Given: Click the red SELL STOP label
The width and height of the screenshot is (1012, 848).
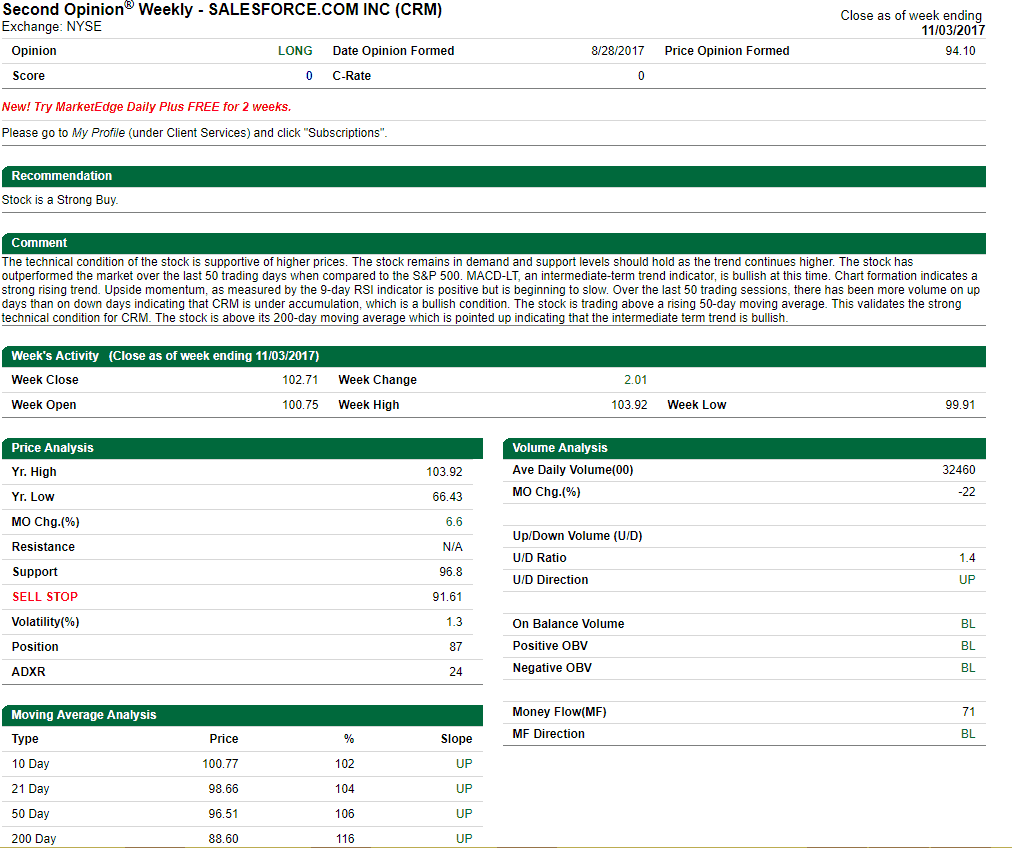Looking at the screenshot, I should point(45,597).
